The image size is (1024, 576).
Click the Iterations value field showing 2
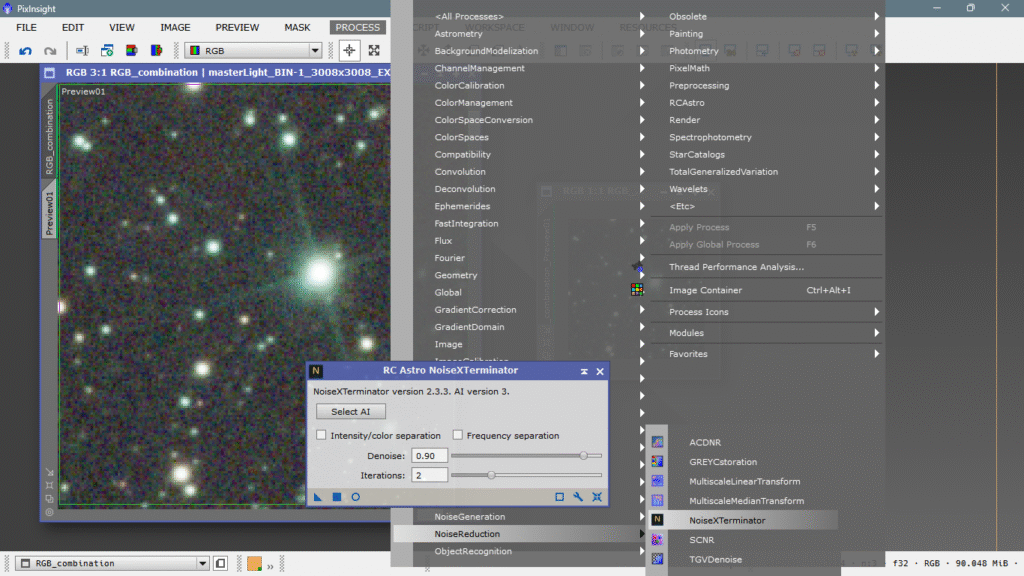[429, 475]
